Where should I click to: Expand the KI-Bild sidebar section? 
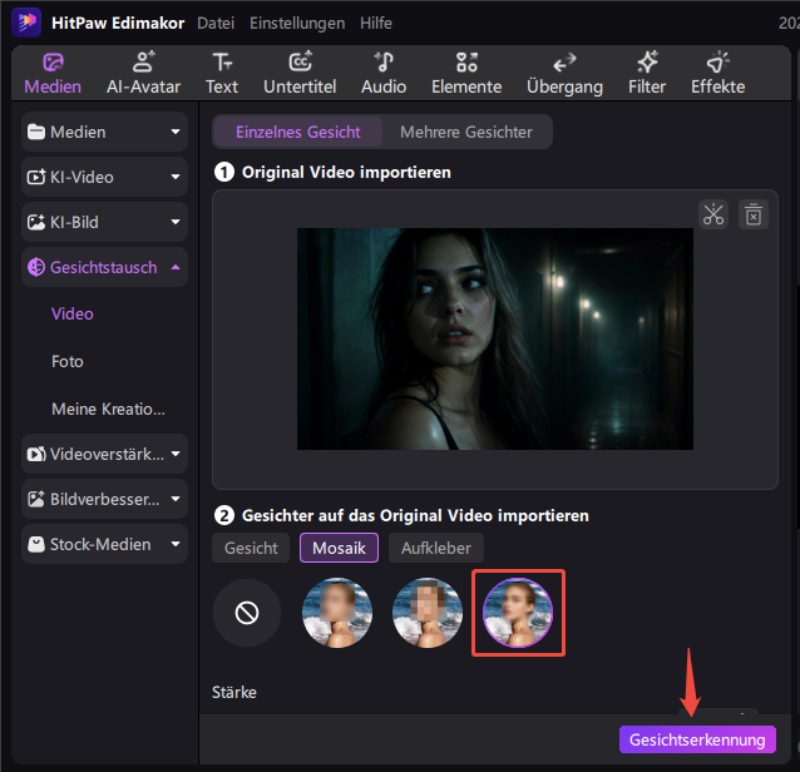pos(105,222)
